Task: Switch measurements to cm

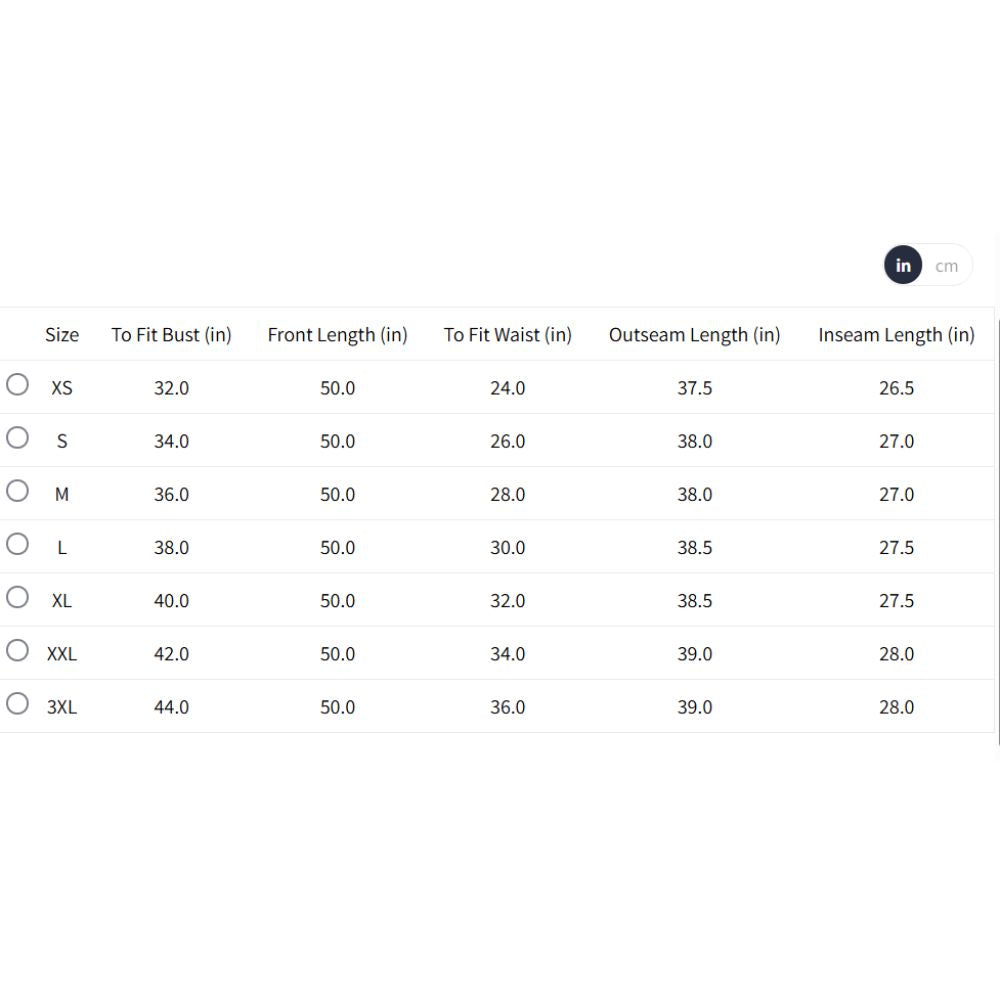Action: (946, 266)
